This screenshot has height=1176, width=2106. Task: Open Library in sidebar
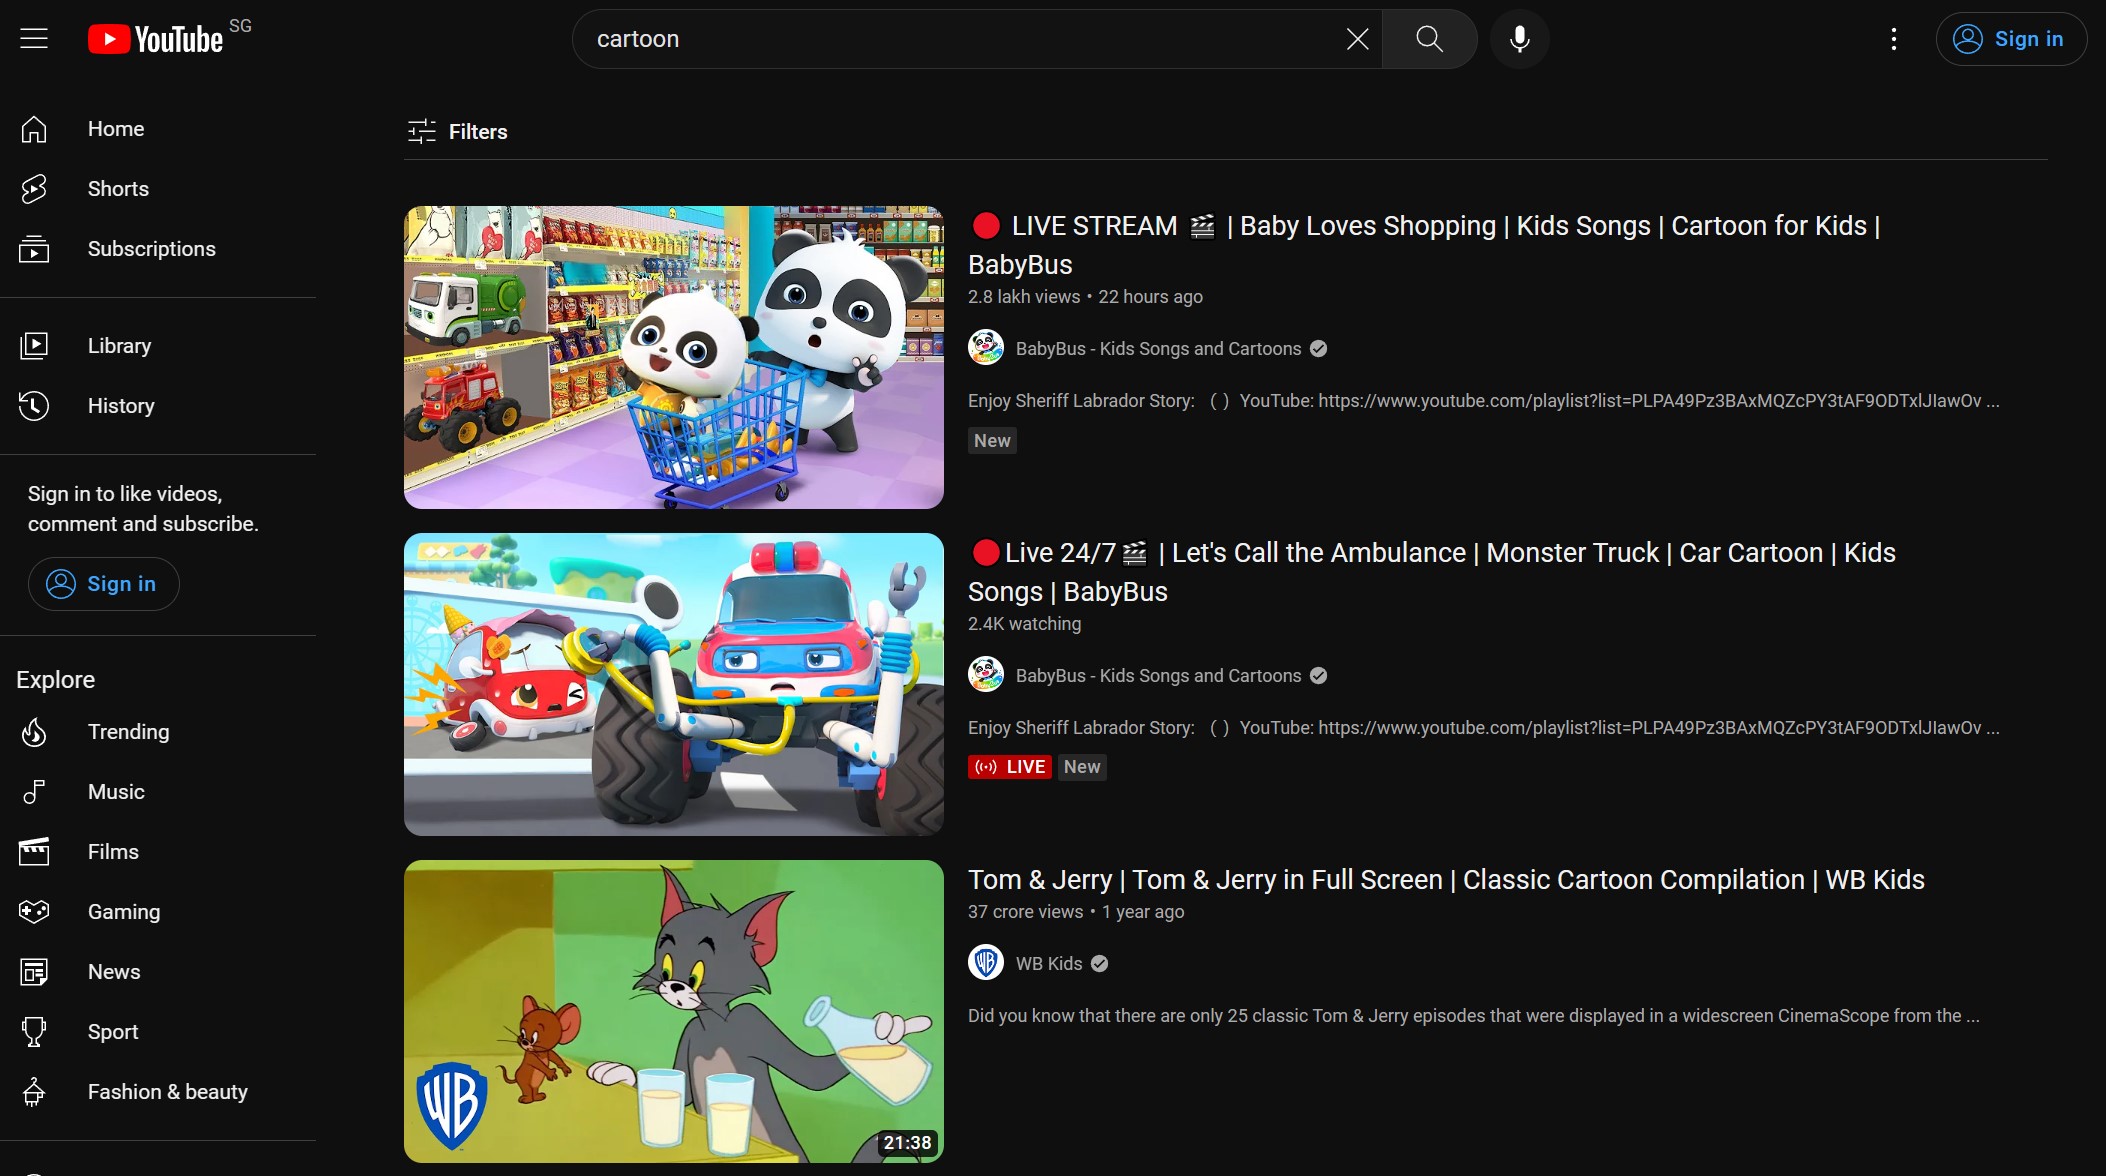(158, 346)
